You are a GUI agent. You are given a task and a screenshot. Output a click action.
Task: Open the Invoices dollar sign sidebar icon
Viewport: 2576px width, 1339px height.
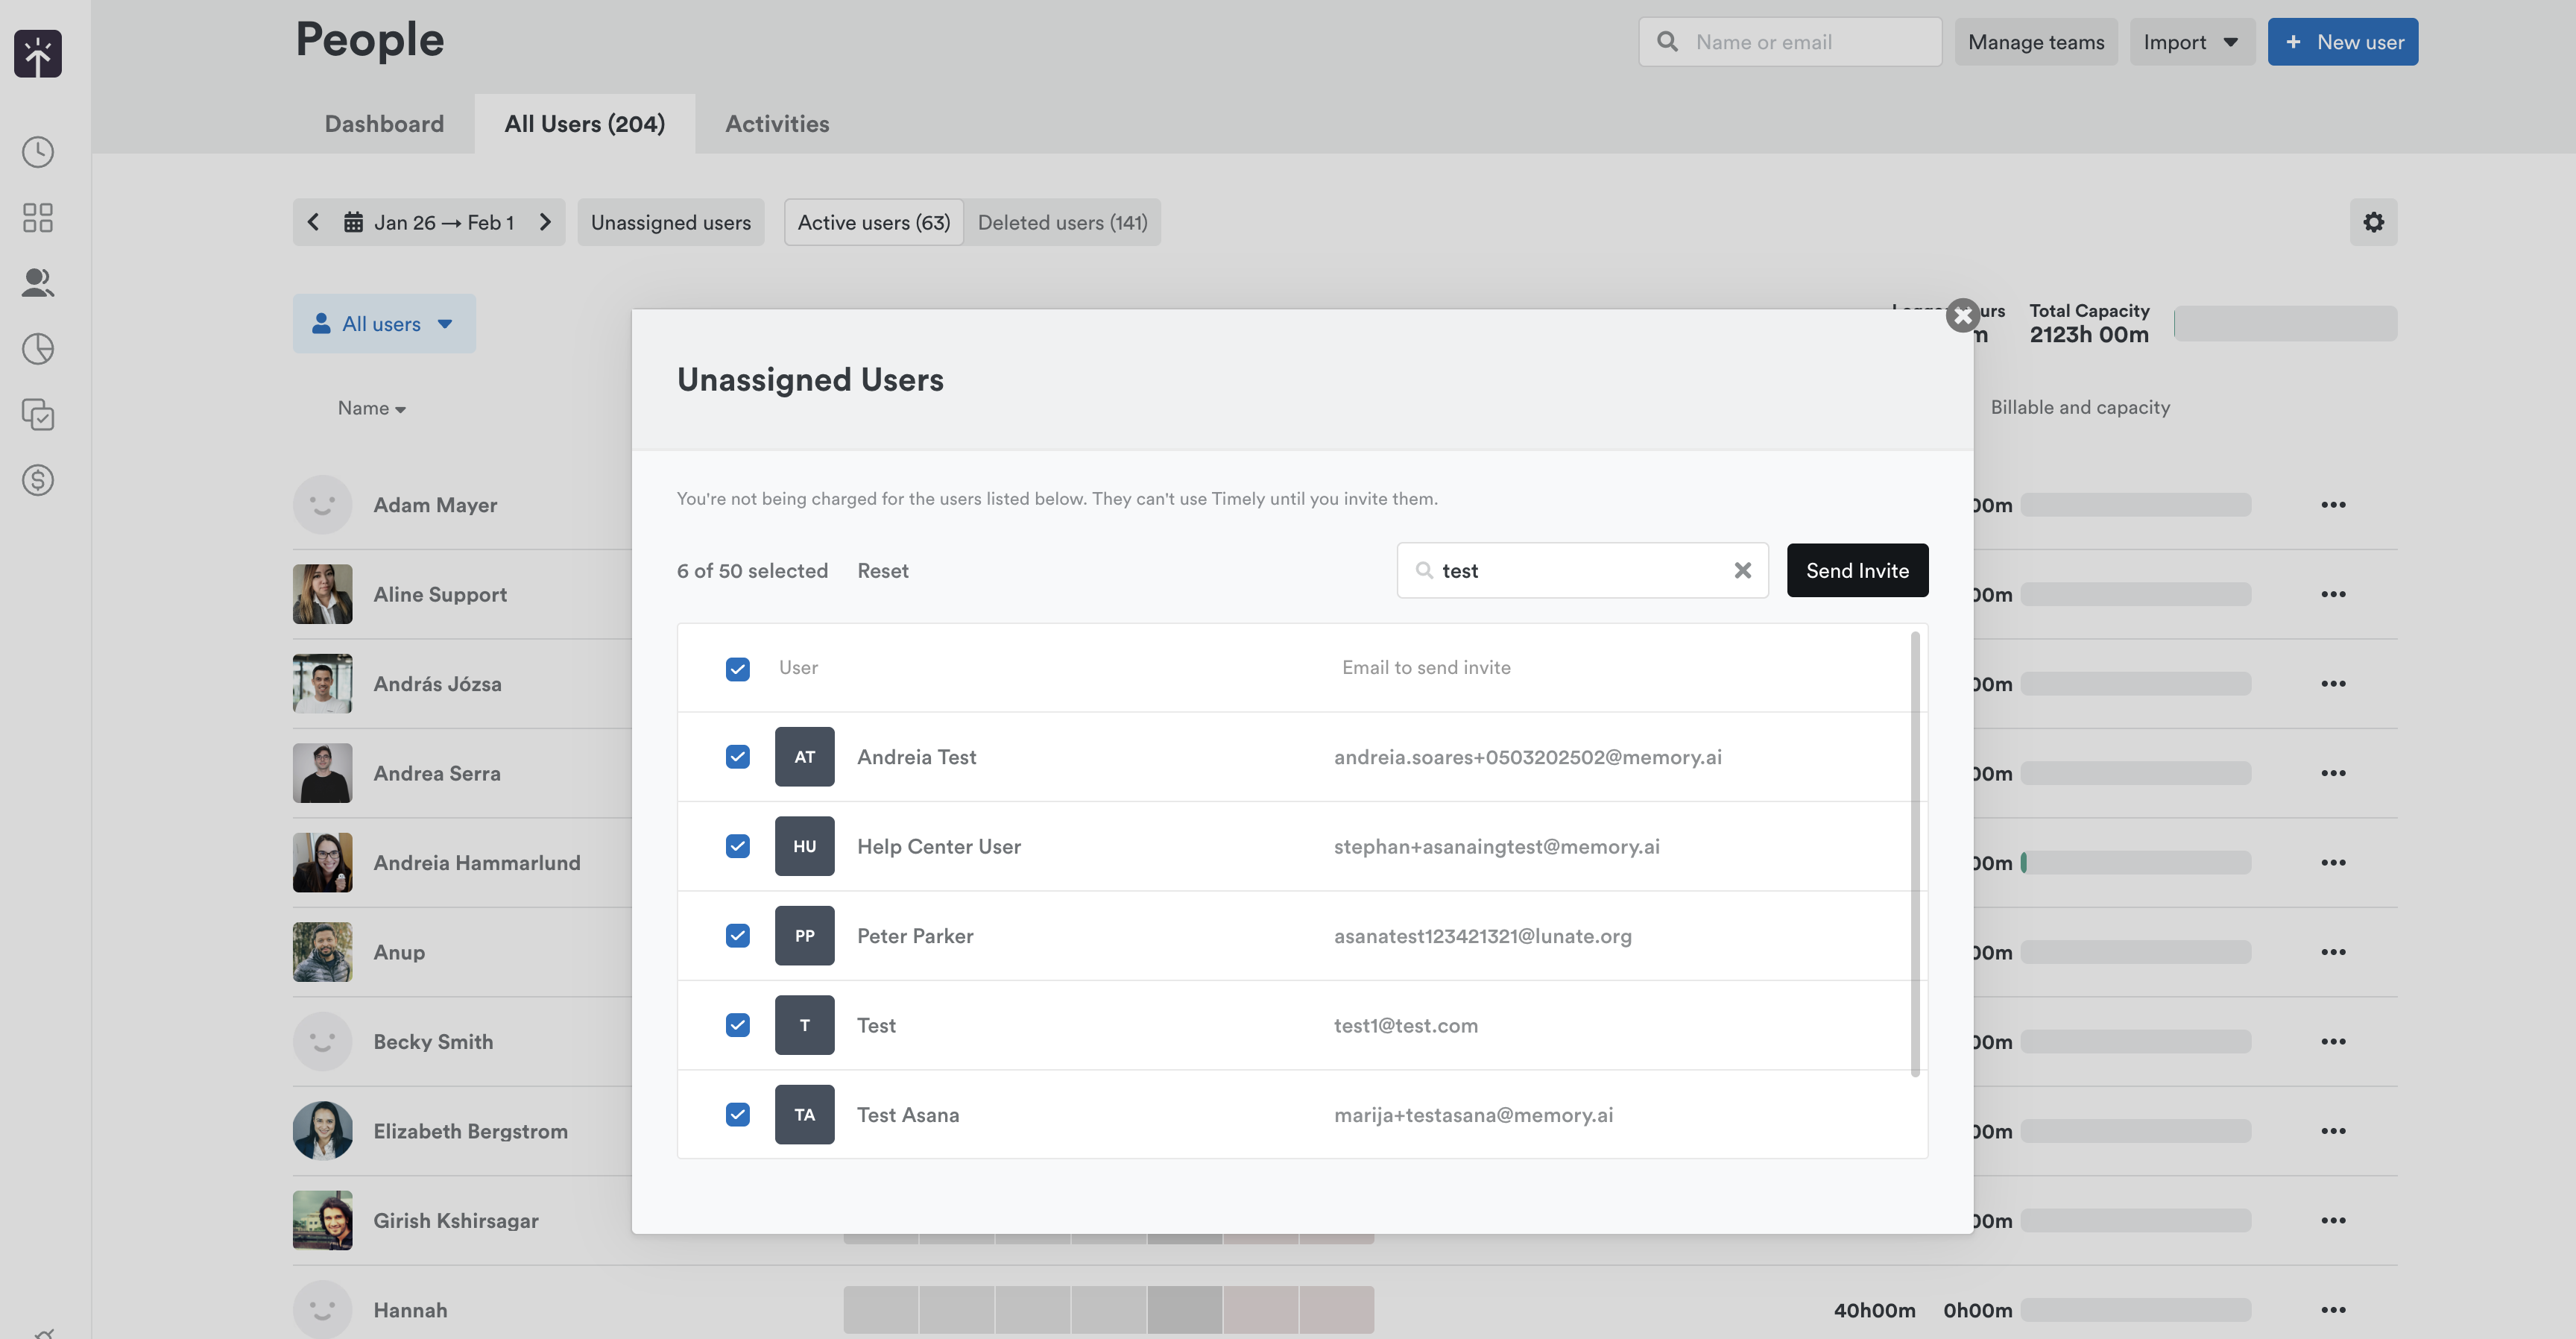pos(38,480)
